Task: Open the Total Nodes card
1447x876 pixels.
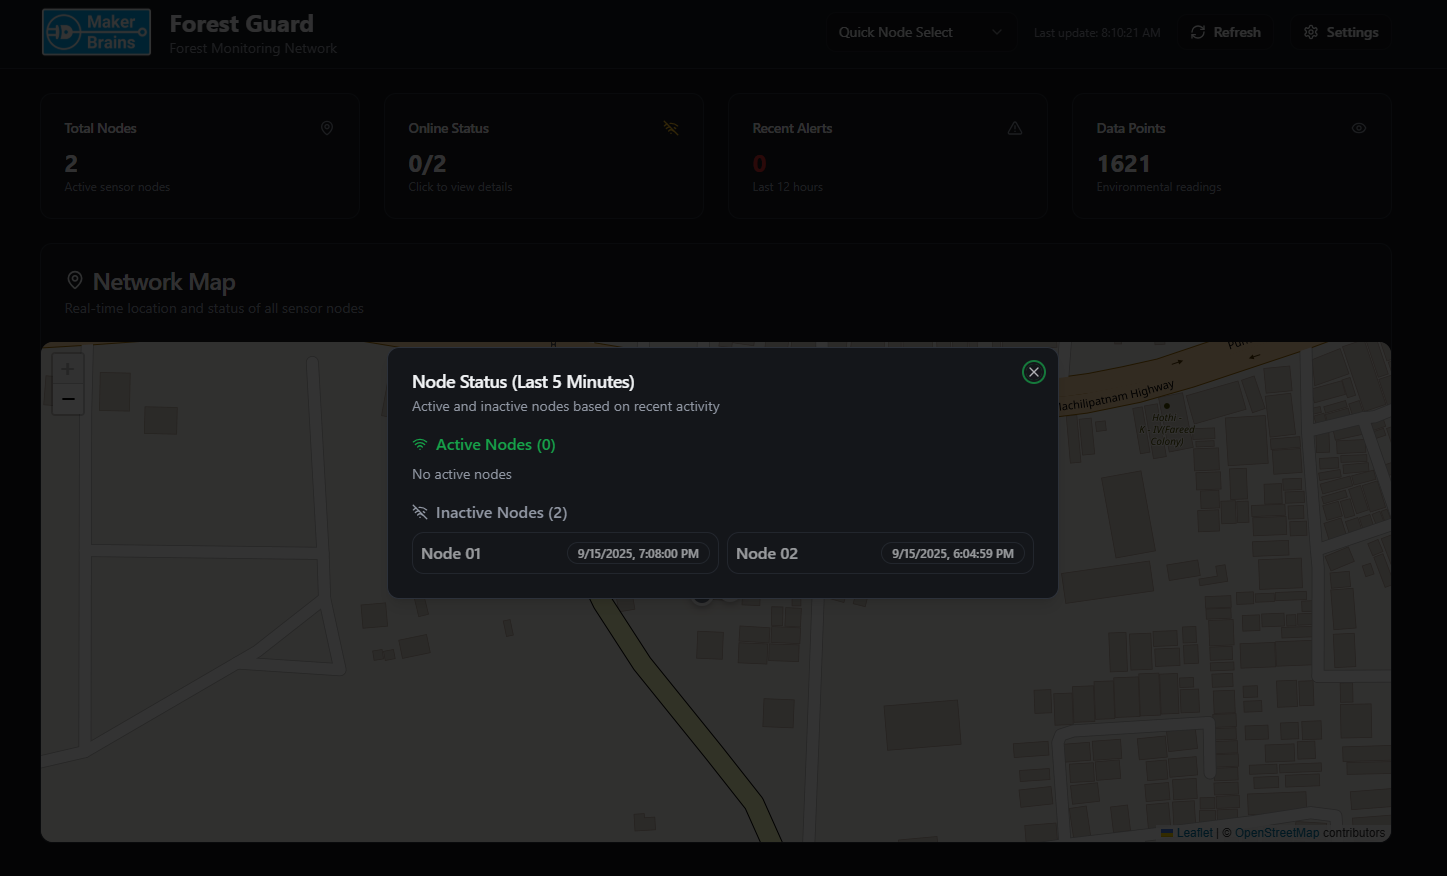Action: [x=200, y=156]
